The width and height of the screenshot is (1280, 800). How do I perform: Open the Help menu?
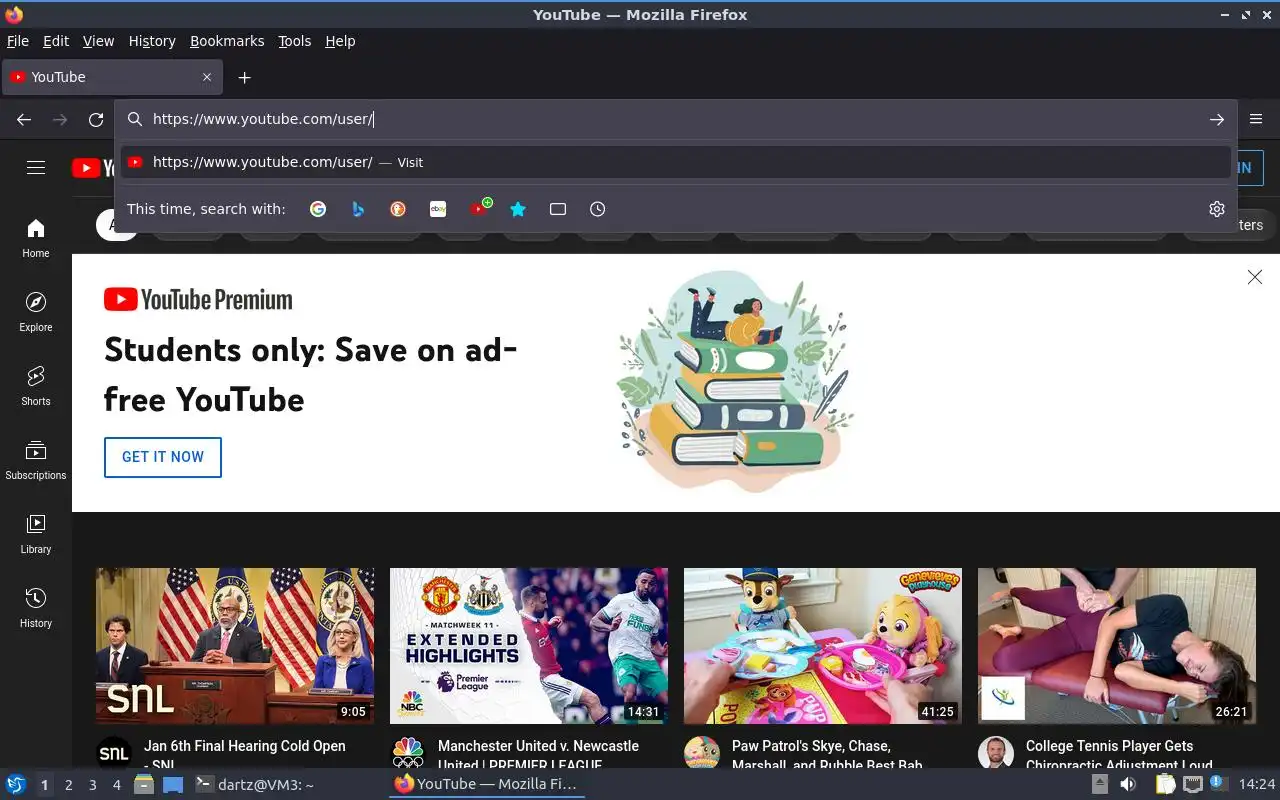[340, 41]
